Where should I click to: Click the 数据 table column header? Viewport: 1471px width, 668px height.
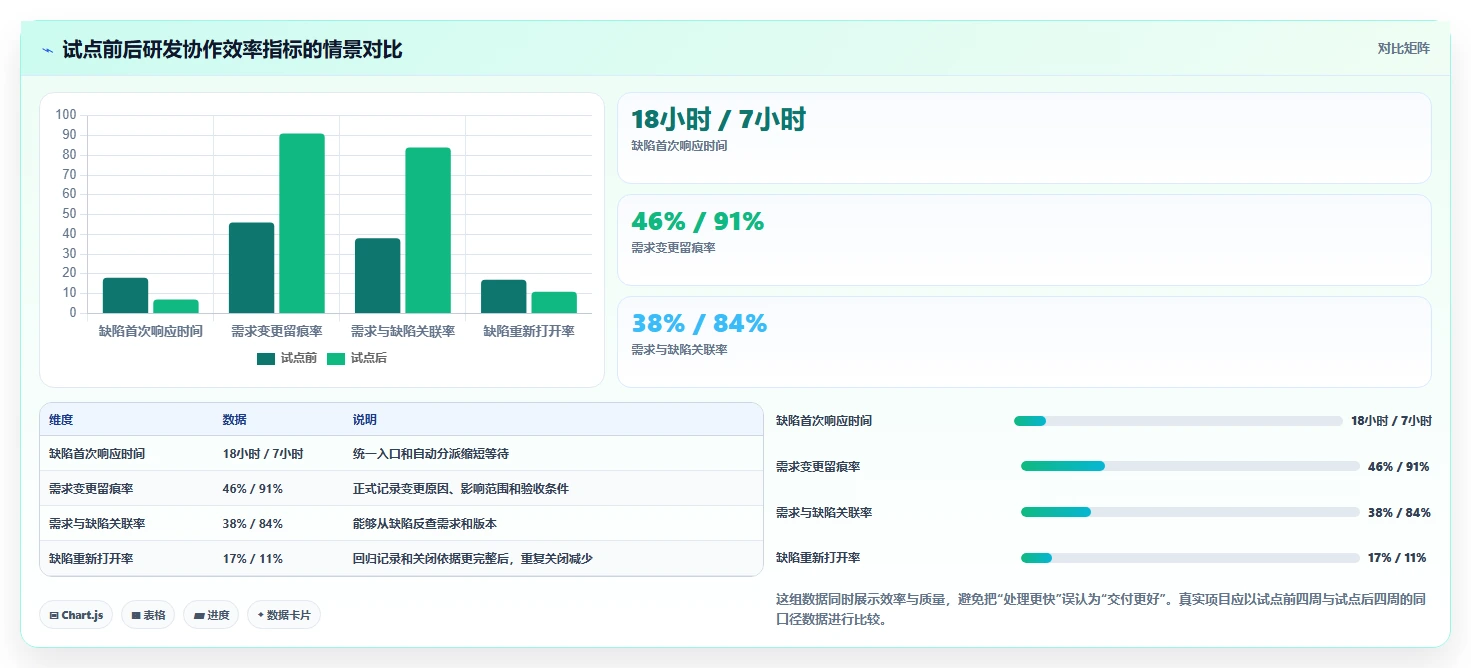[234, 420]
